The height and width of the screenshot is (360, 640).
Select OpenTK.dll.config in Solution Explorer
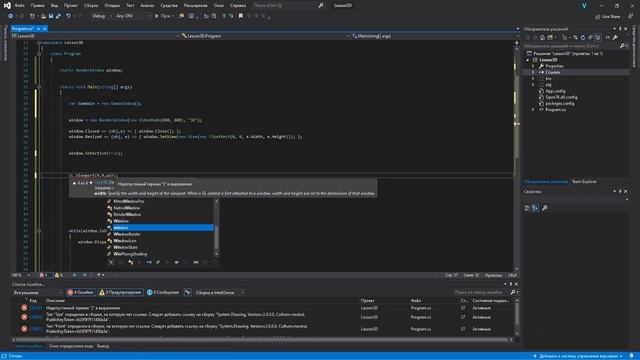tap(561, 97)
